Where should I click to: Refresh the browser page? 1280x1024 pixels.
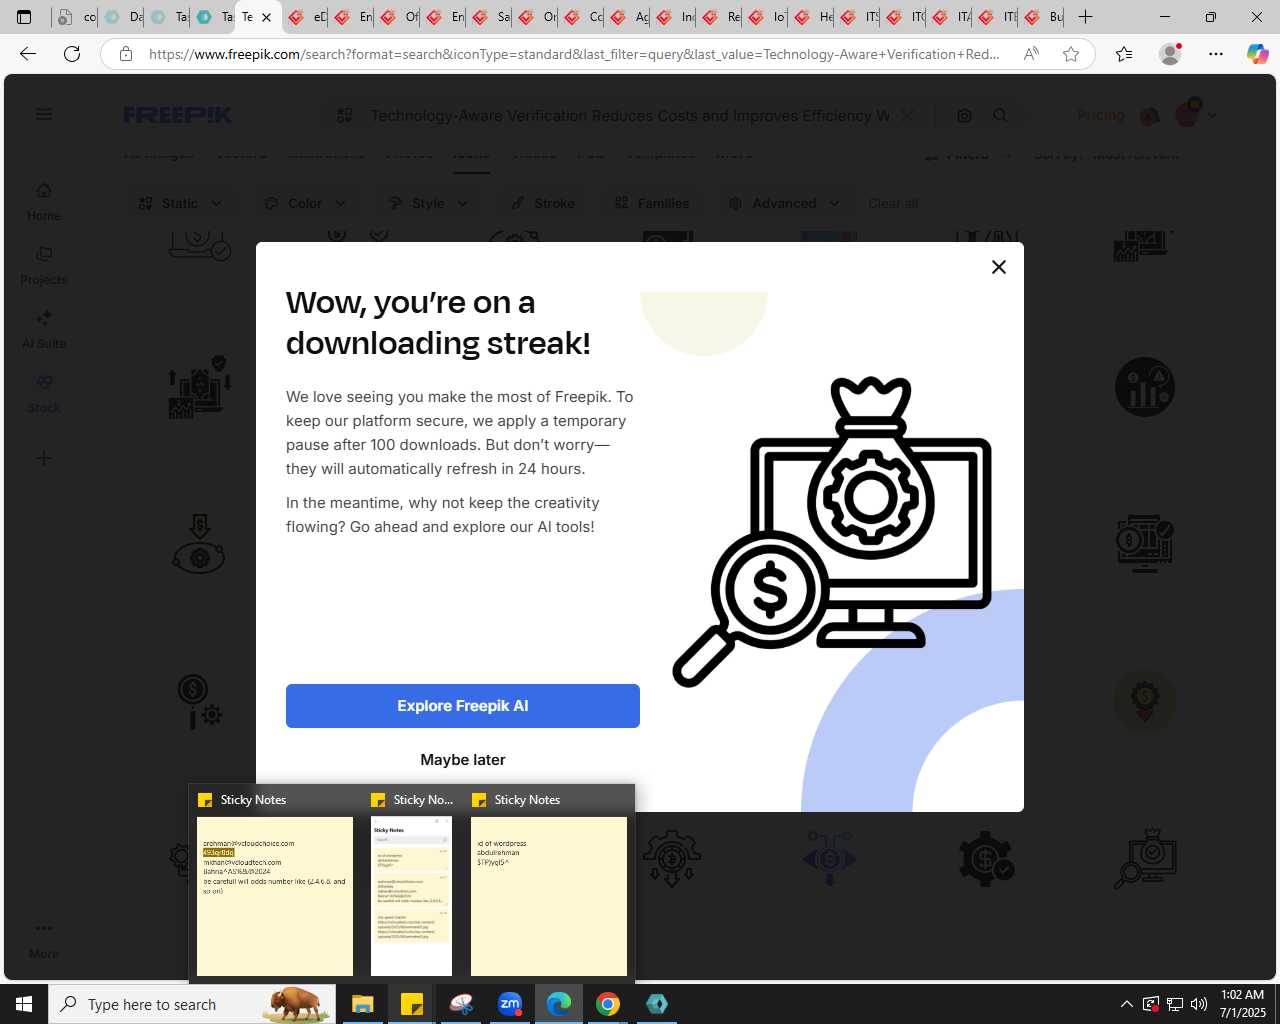tap(72, 54)
